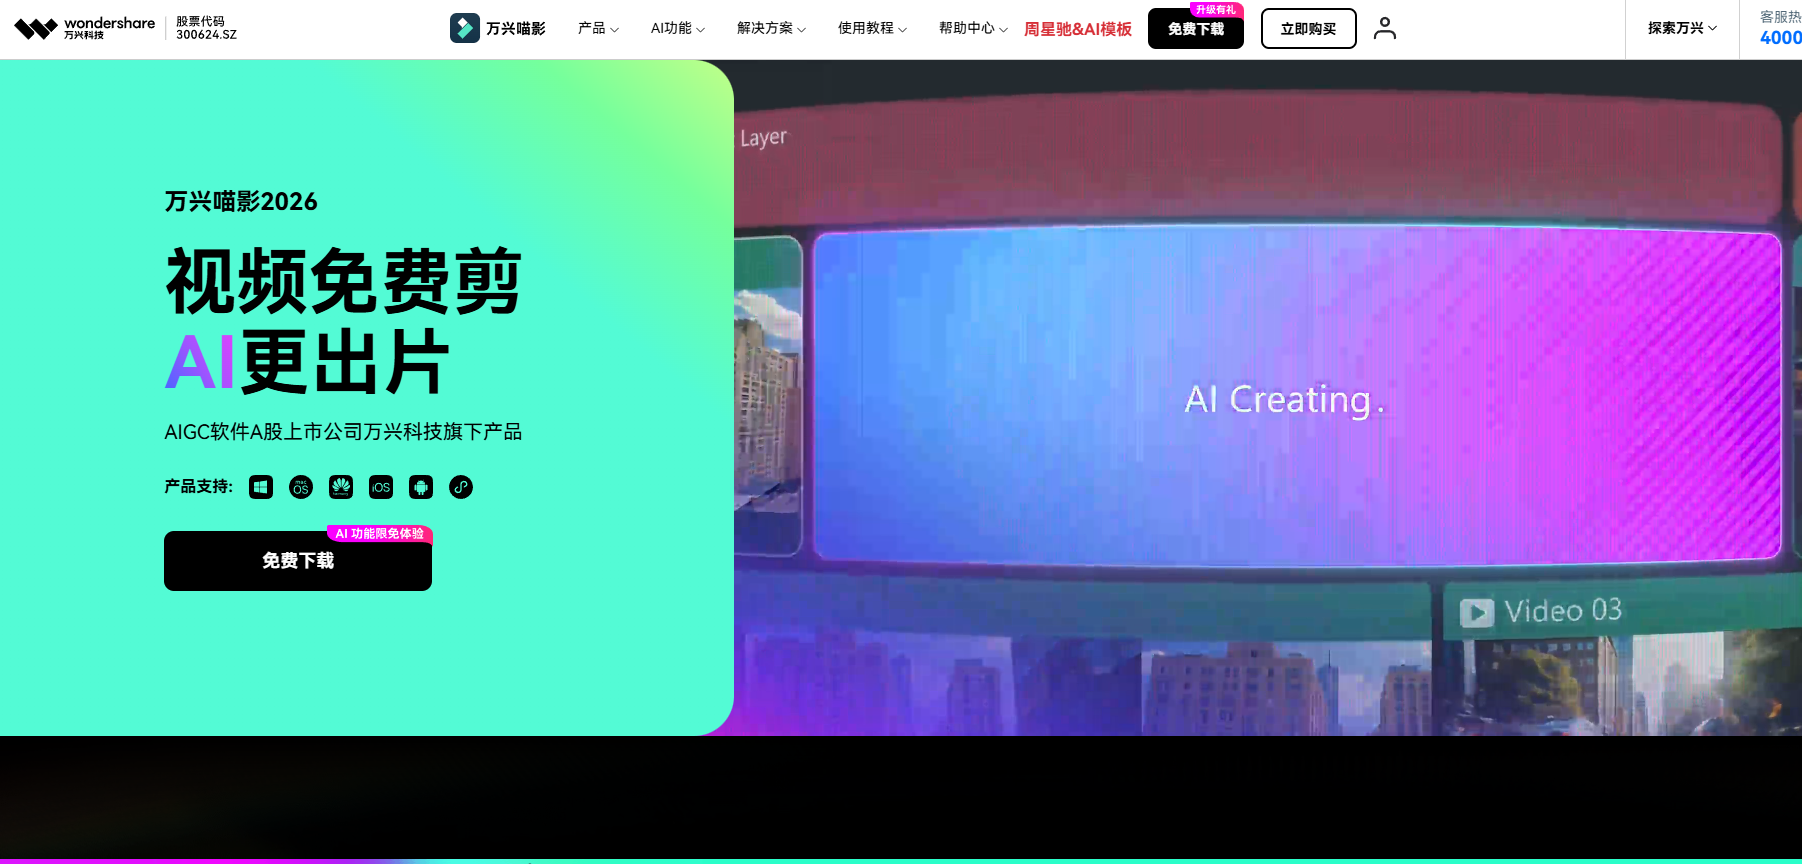1802x864 pixels.
Task: Select the Android platform icon
Action: point(421,487)
